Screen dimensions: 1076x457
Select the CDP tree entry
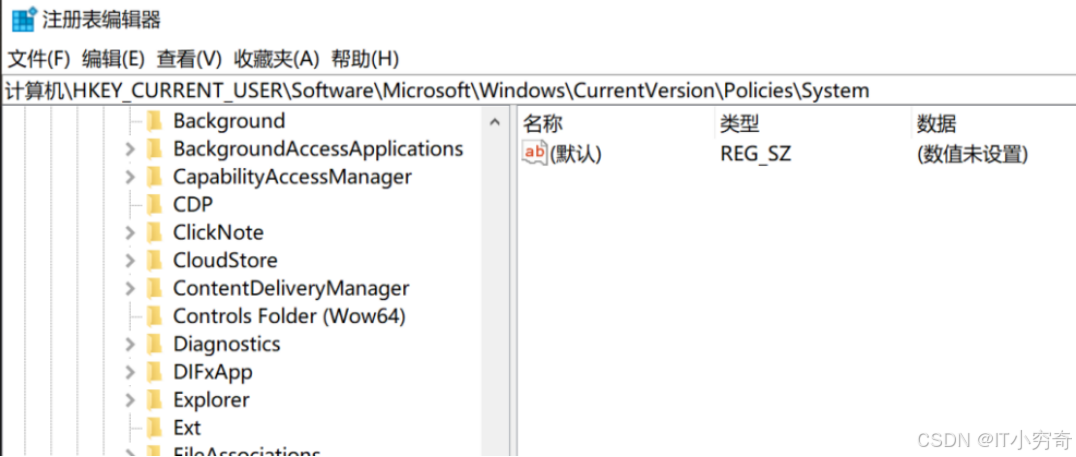193,204
